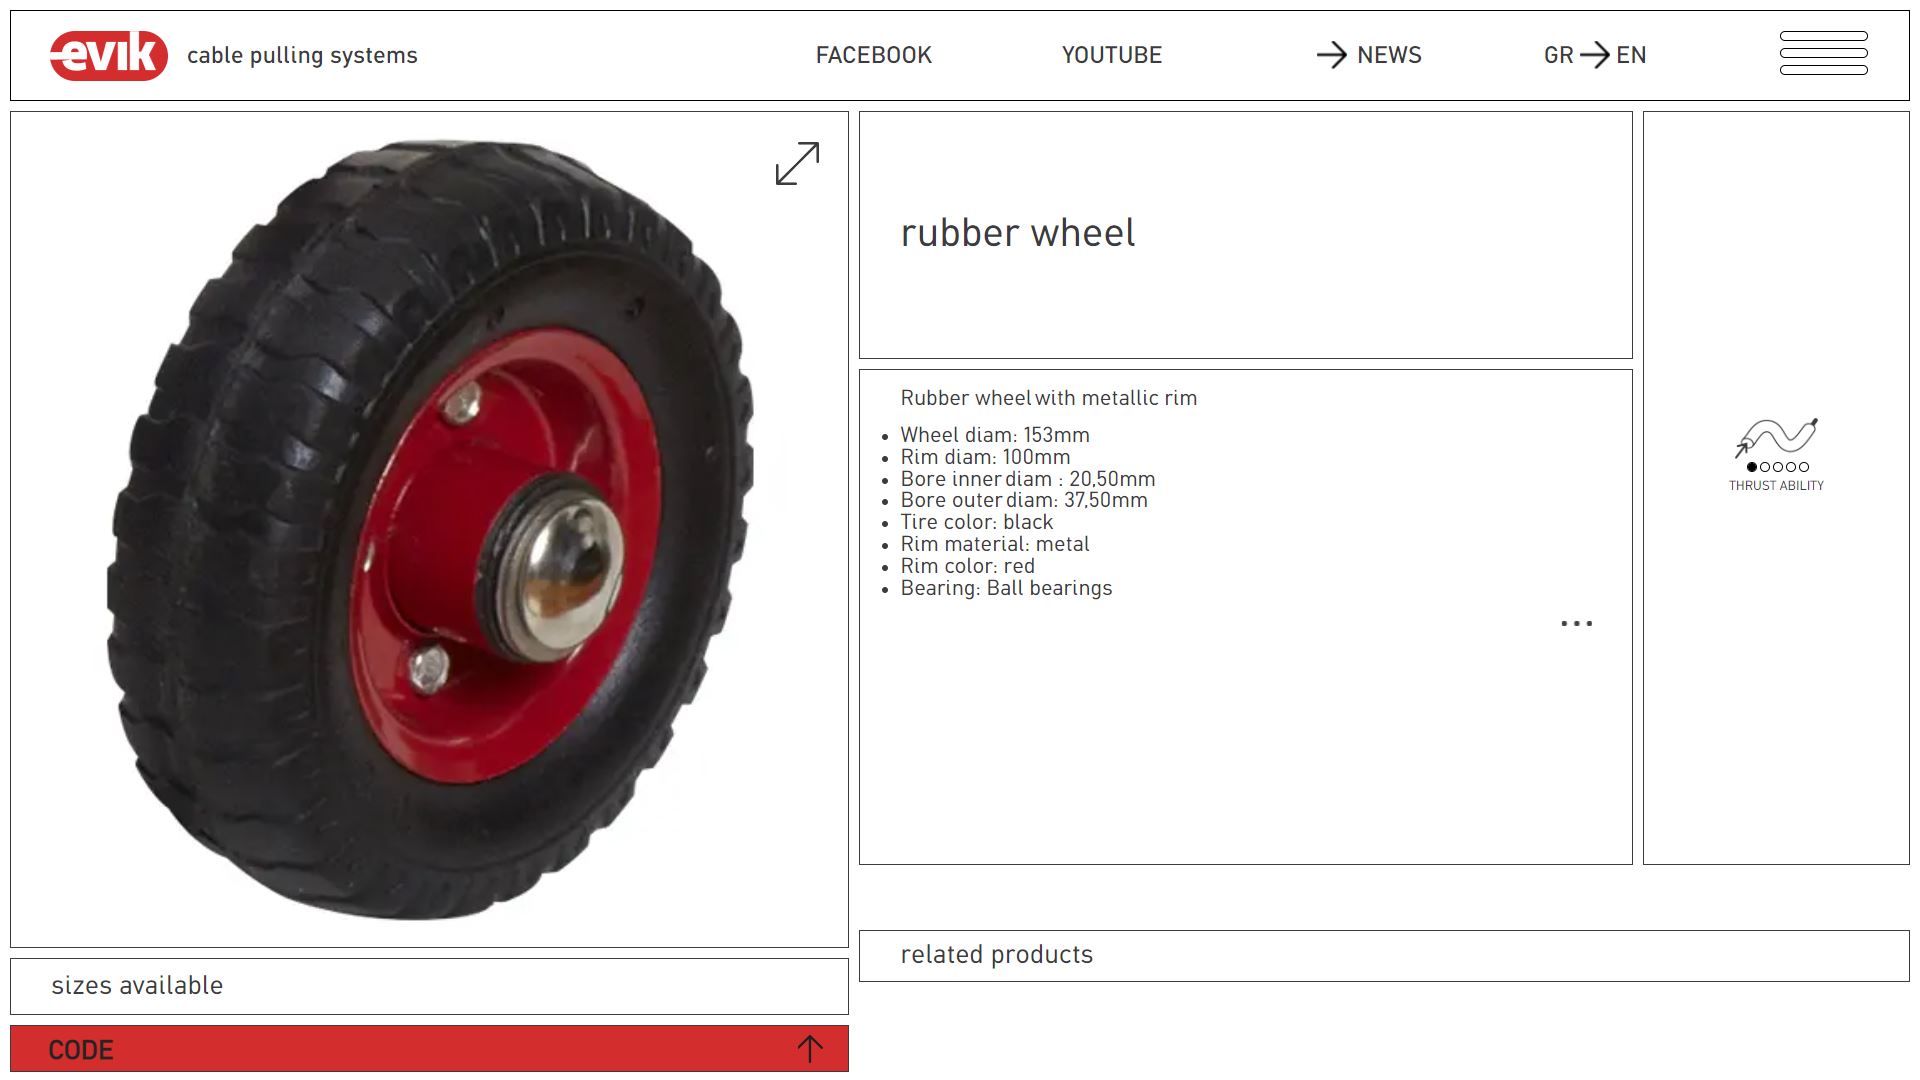
Task: Switch language to EN
Action: pos(1631,55)
